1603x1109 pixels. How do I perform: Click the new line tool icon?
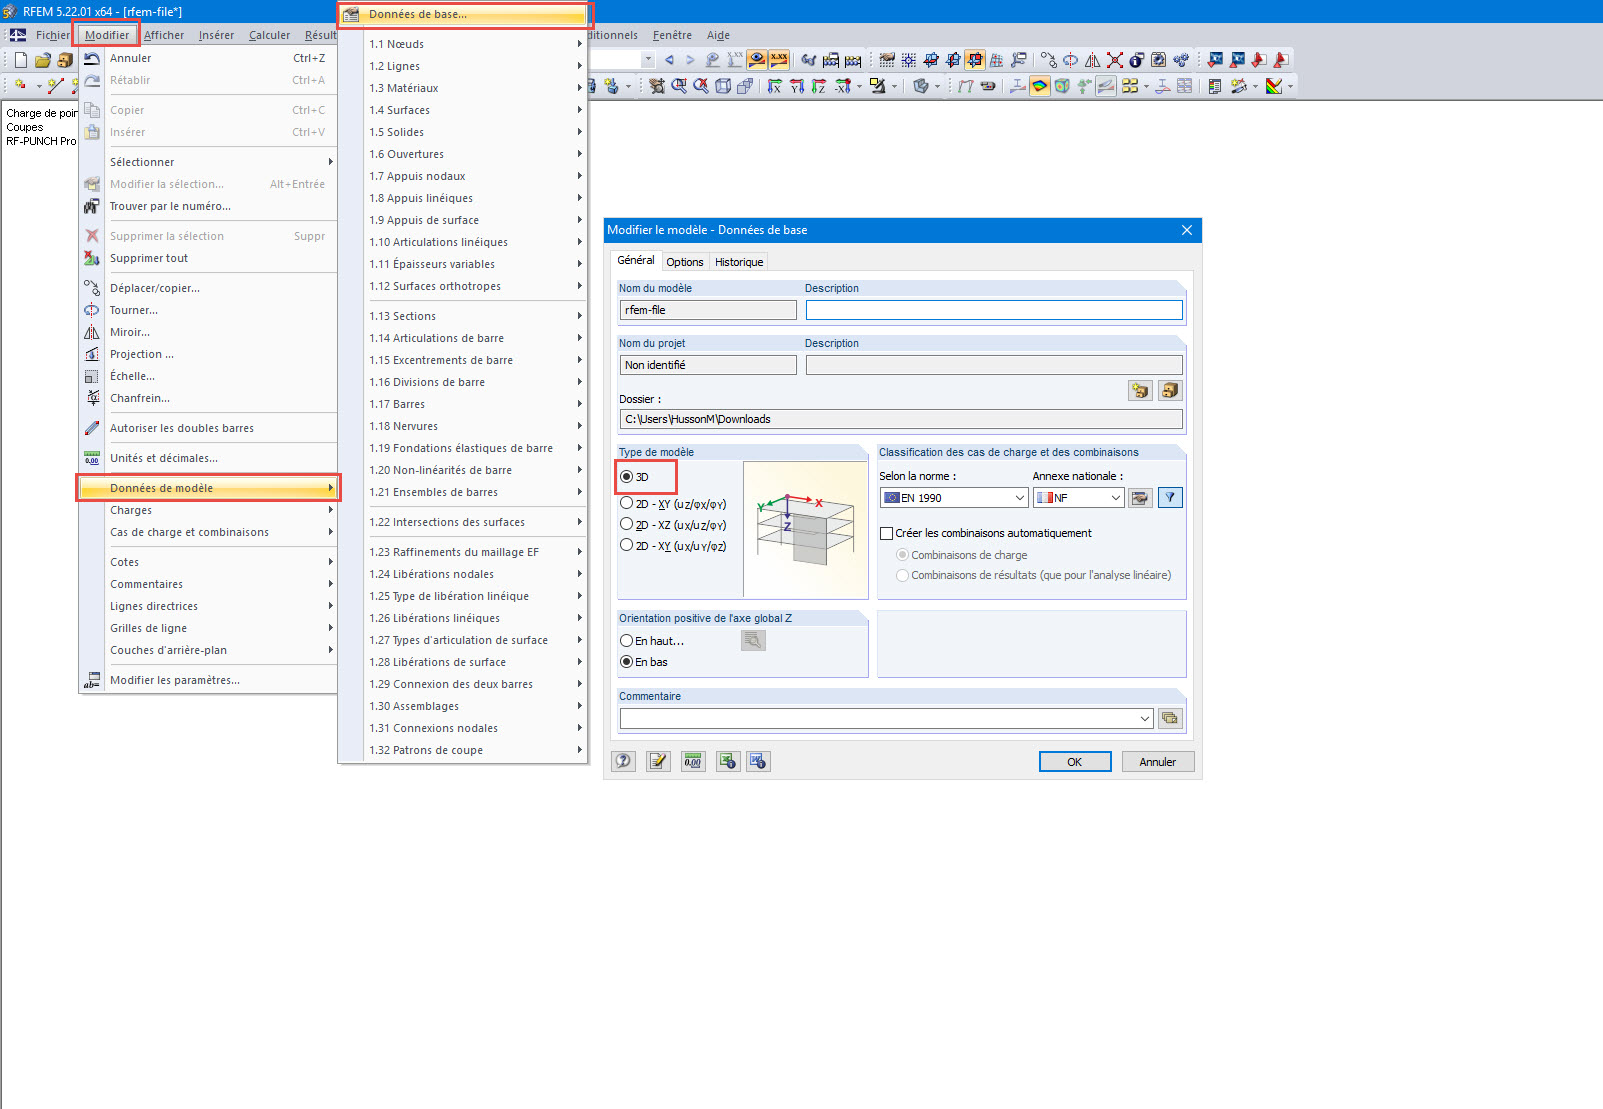click(x=56, y=86)
